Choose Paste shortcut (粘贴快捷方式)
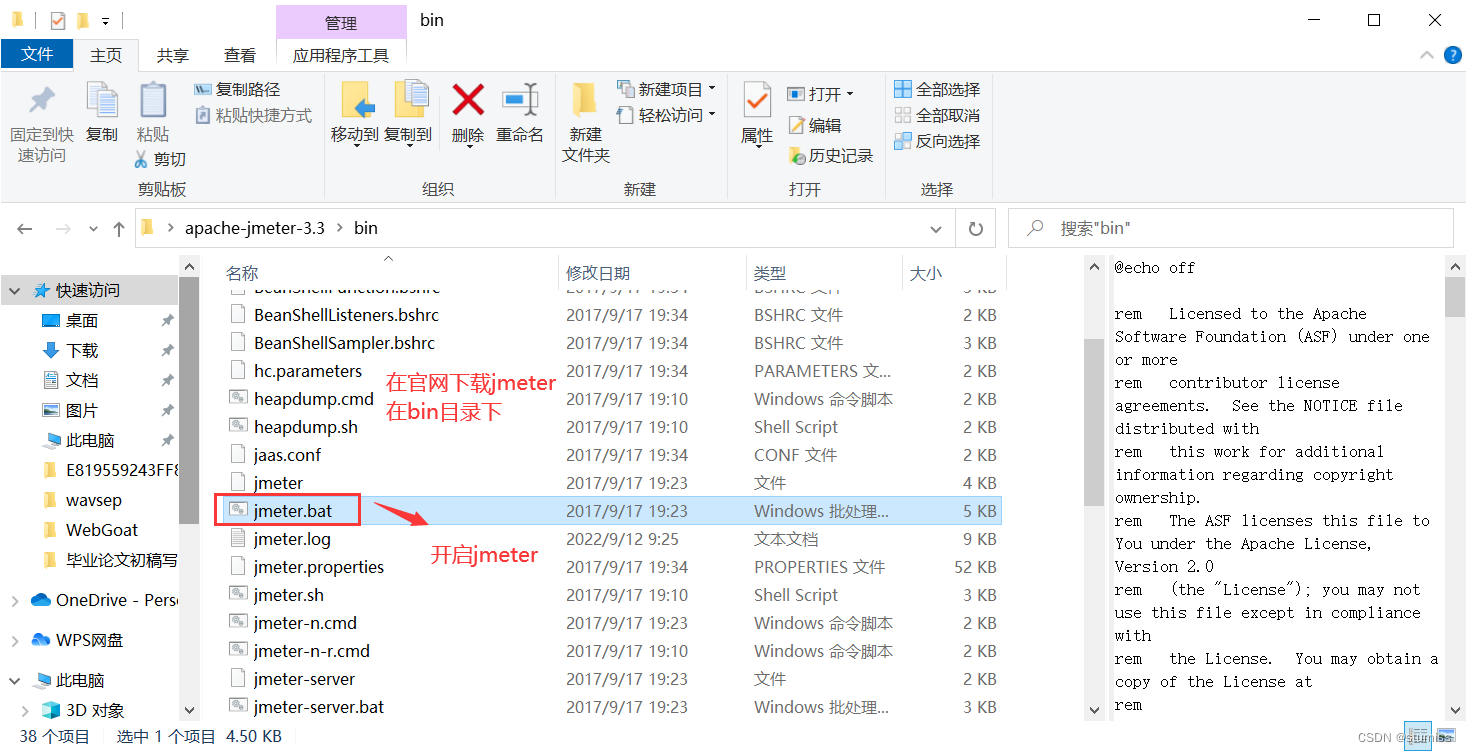 253,115
